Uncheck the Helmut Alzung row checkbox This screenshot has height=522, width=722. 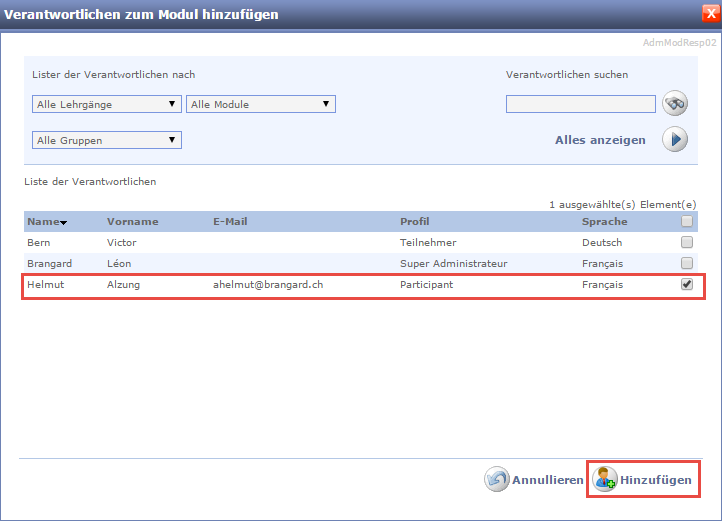coord(686,284)
